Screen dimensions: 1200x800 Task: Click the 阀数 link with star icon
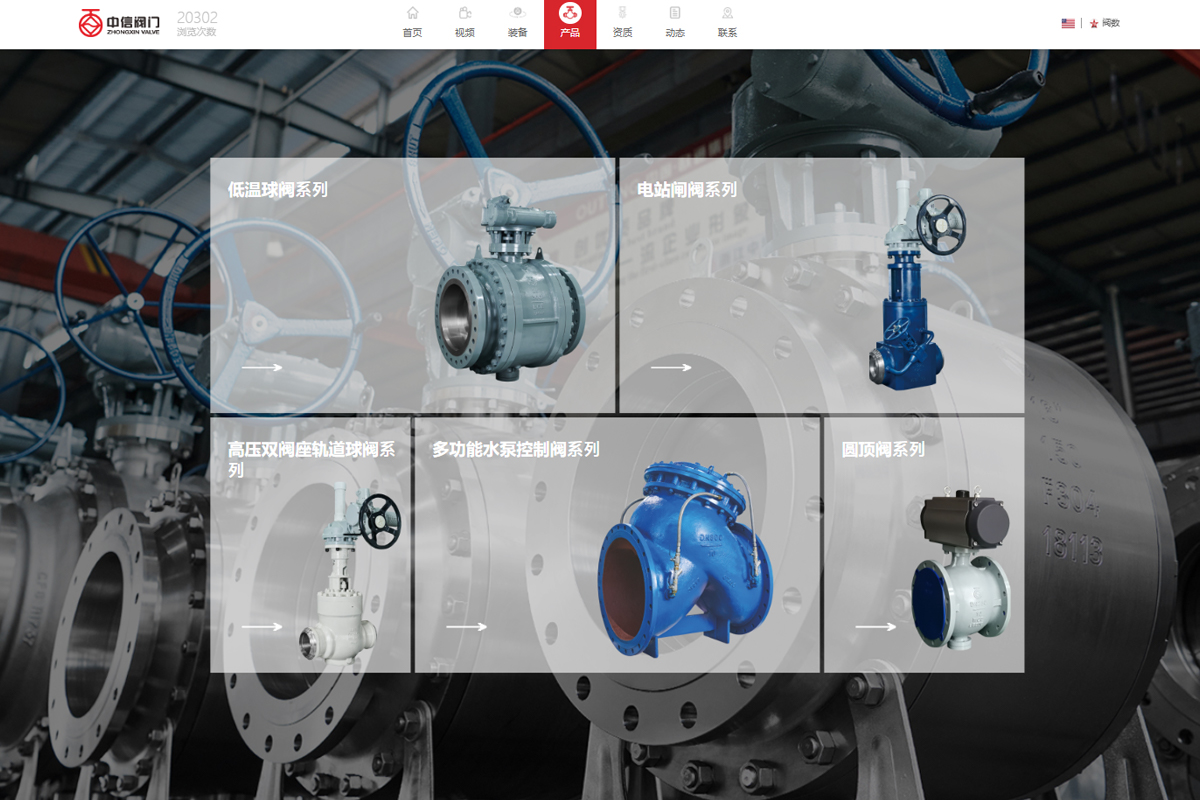pyautogui.click(x=1105, y=23)
